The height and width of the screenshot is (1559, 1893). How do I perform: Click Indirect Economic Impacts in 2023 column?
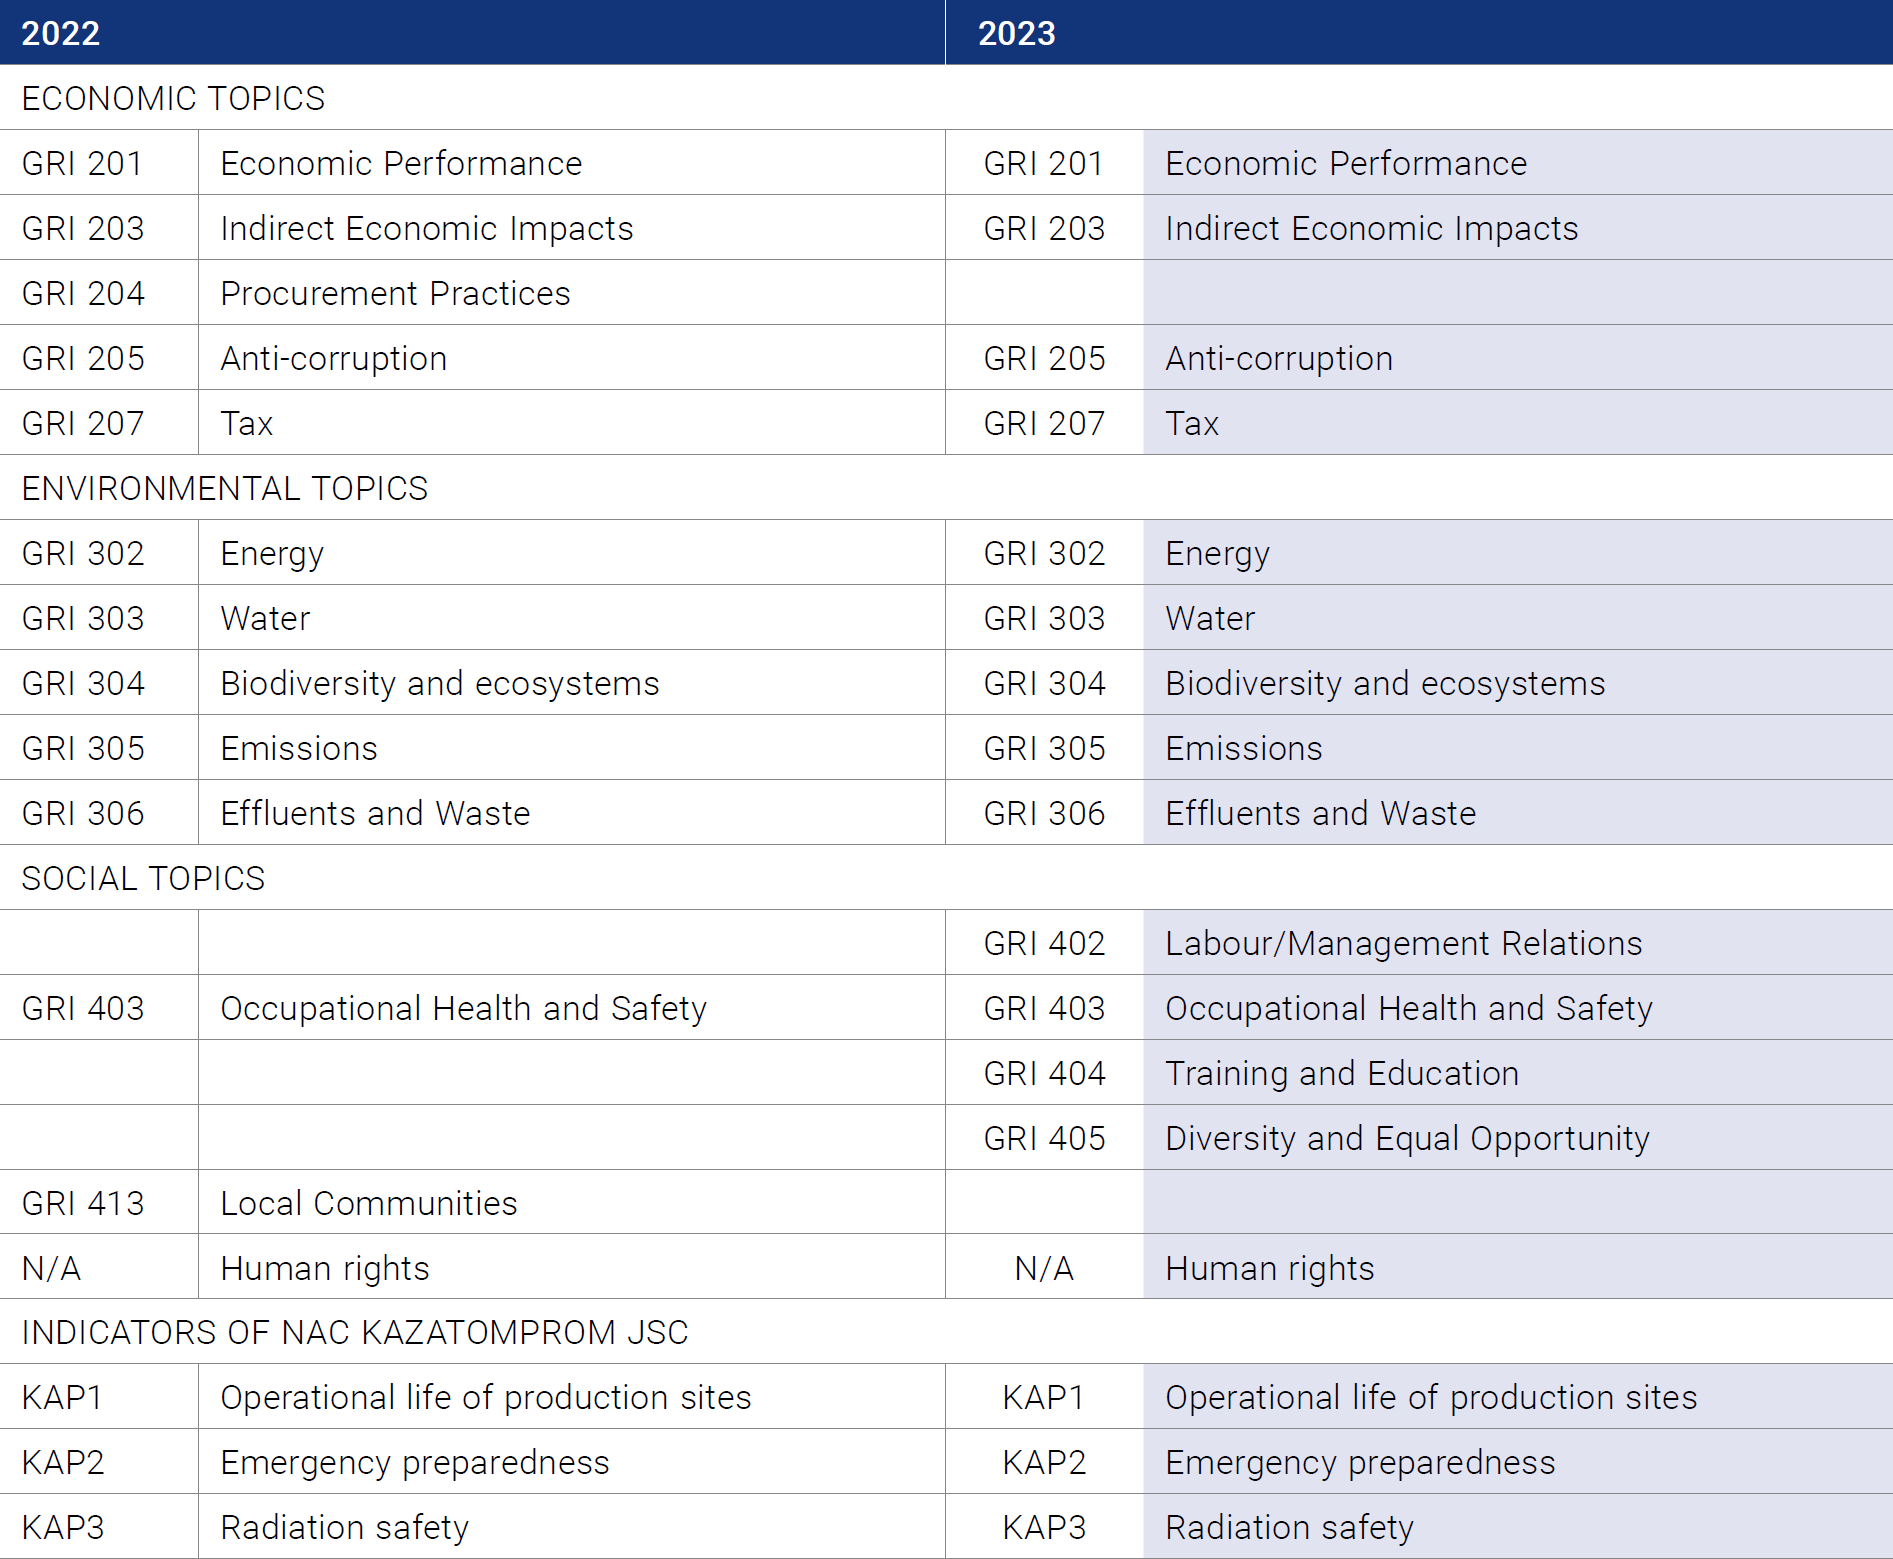click(x=1372, y=228)
